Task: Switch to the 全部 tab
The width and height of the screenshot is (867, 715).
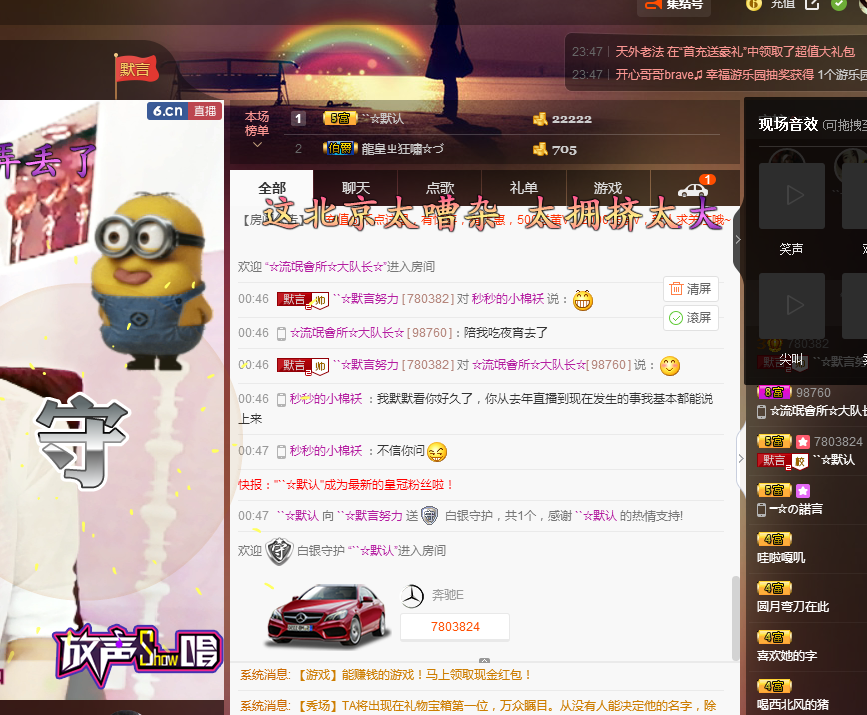Action: click(271, 189)
